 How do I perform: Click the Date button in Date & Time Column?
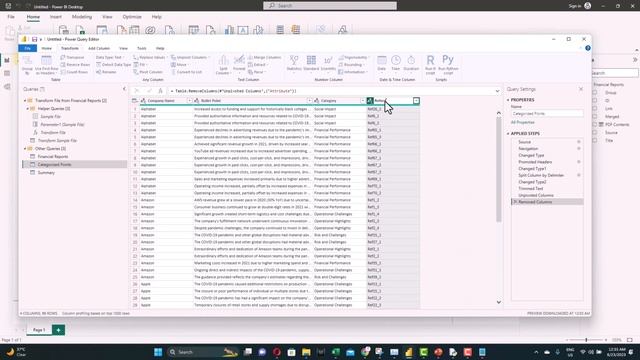point(382,64)
